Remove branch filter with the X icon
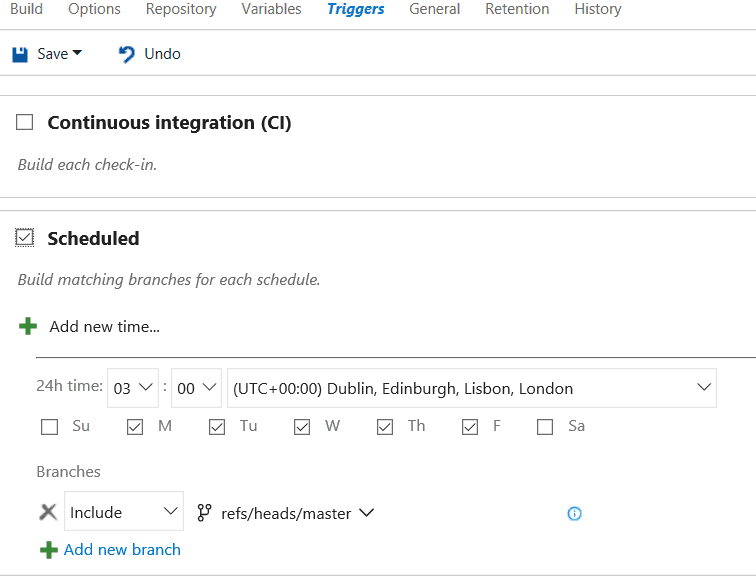756x588 pixels. click(x=48, y=512)
